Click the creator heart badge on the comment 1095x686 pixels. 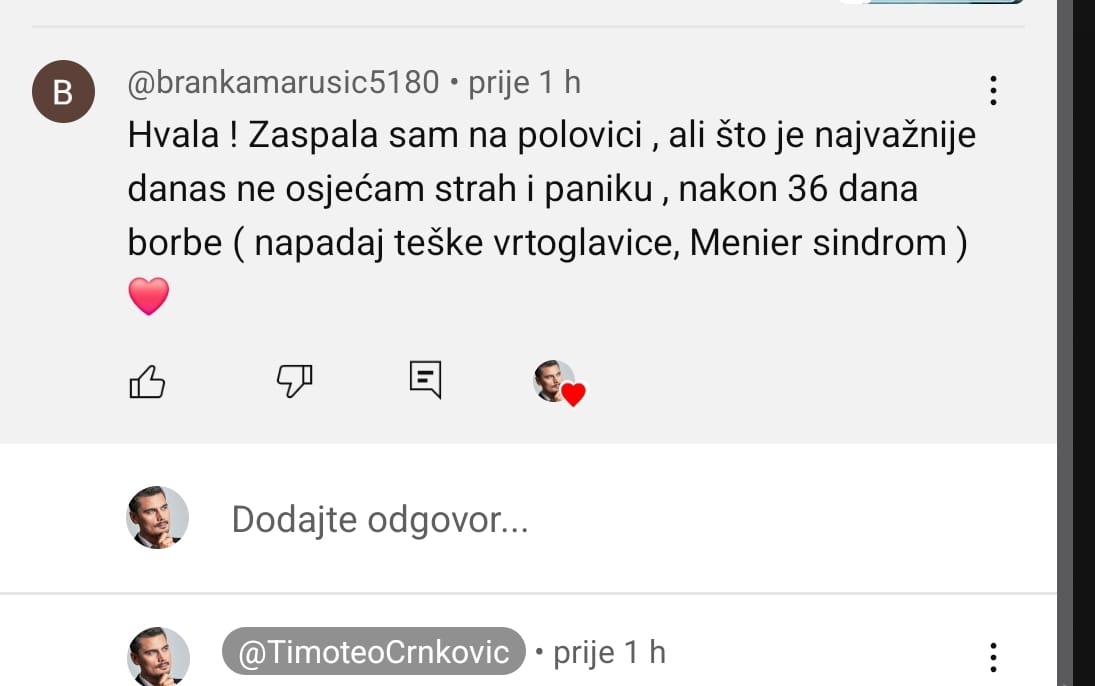(559, 385)
